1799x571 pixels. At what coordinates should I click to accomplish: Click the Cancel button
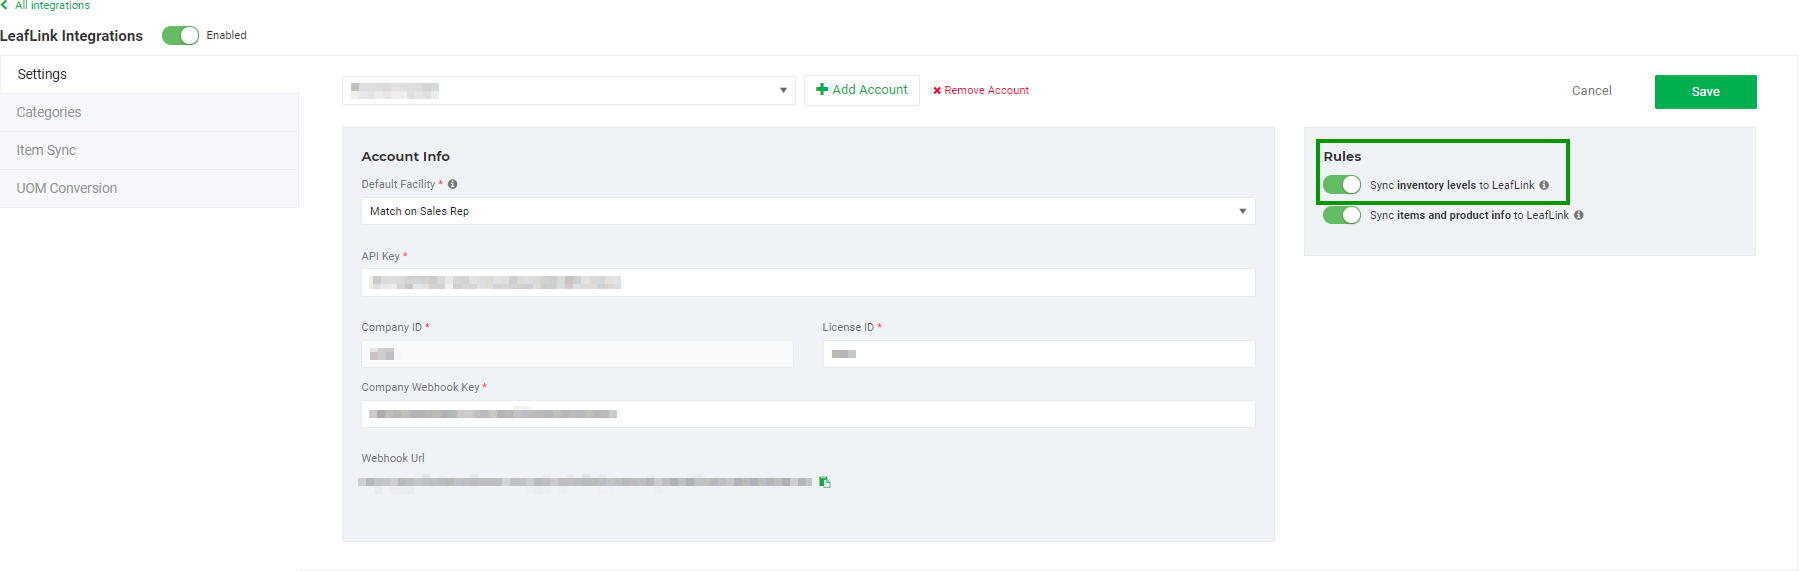coord(1592,91)
